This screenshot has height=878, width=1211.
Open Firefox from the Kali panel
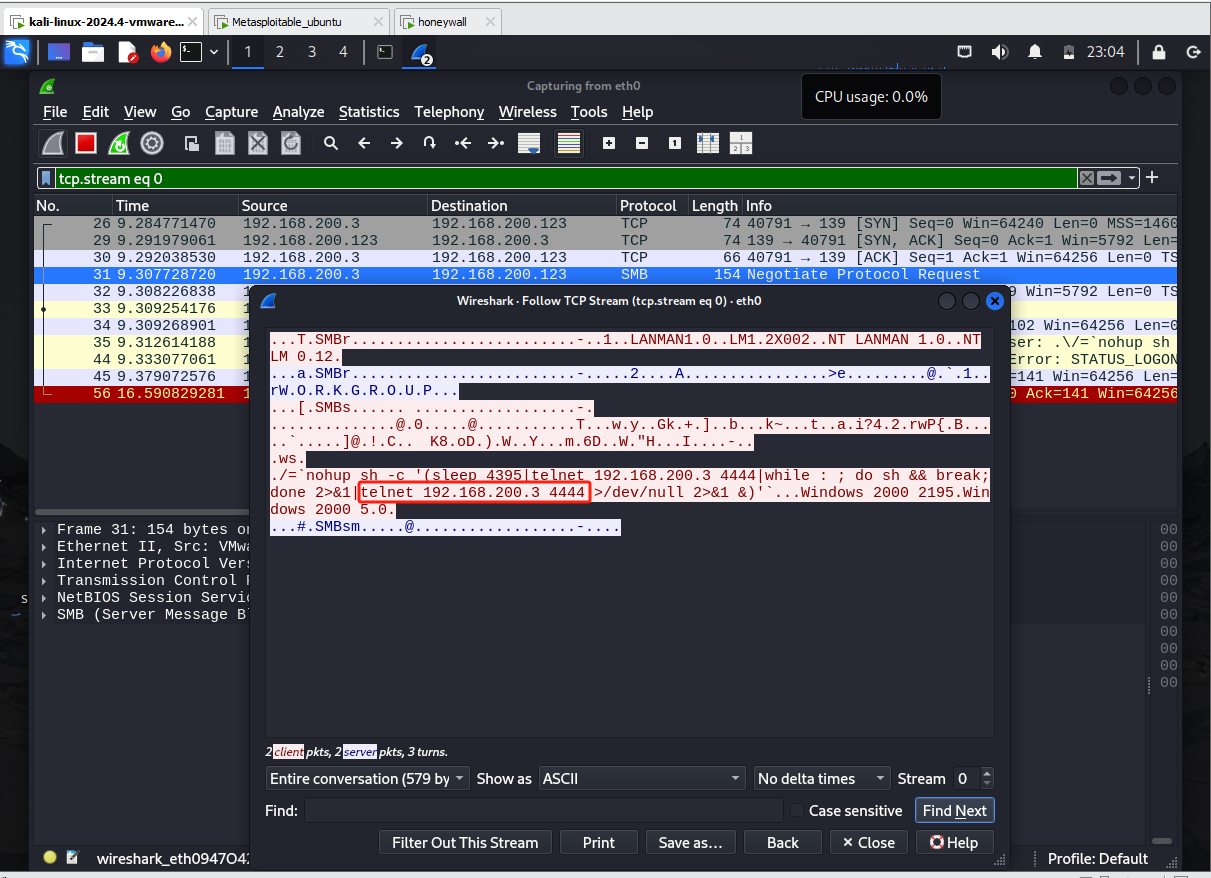point(161,52)
